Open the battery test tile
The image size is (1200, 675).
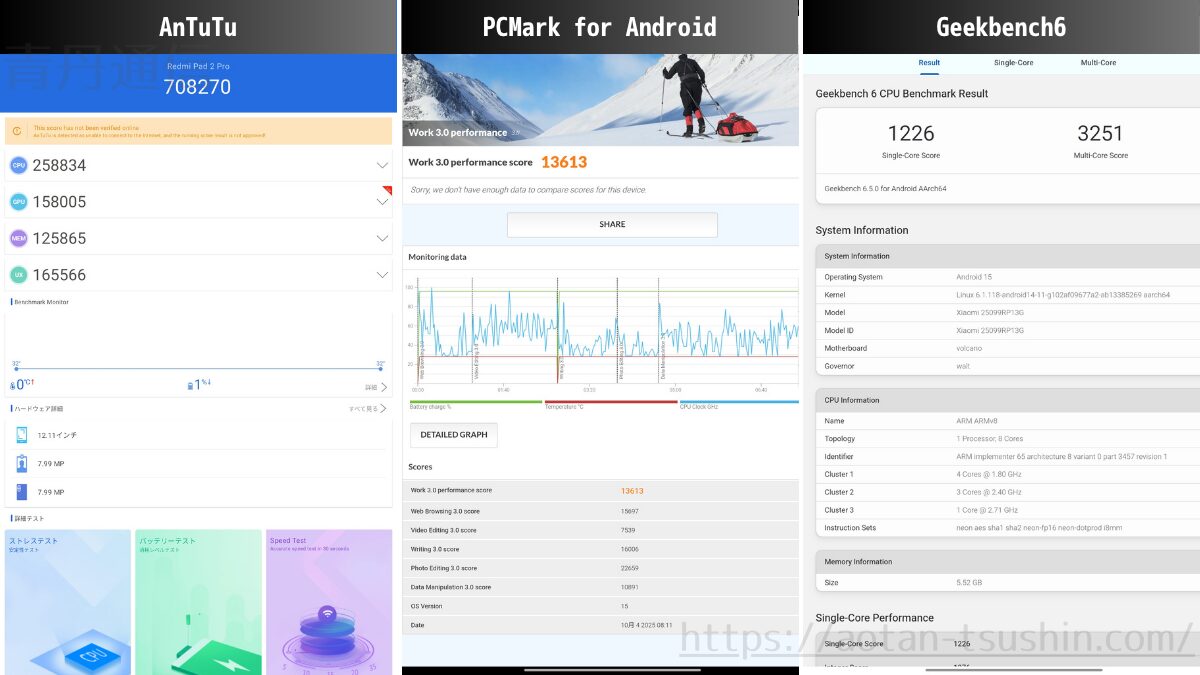point(198,600)
